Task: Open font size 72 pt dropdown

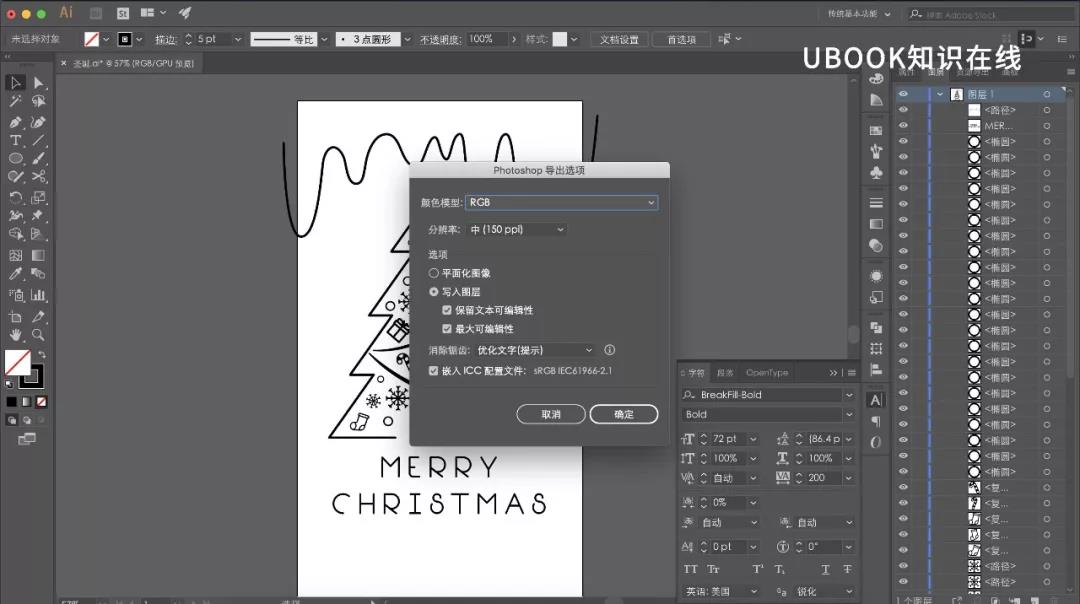Action: (x=754, y=439)
